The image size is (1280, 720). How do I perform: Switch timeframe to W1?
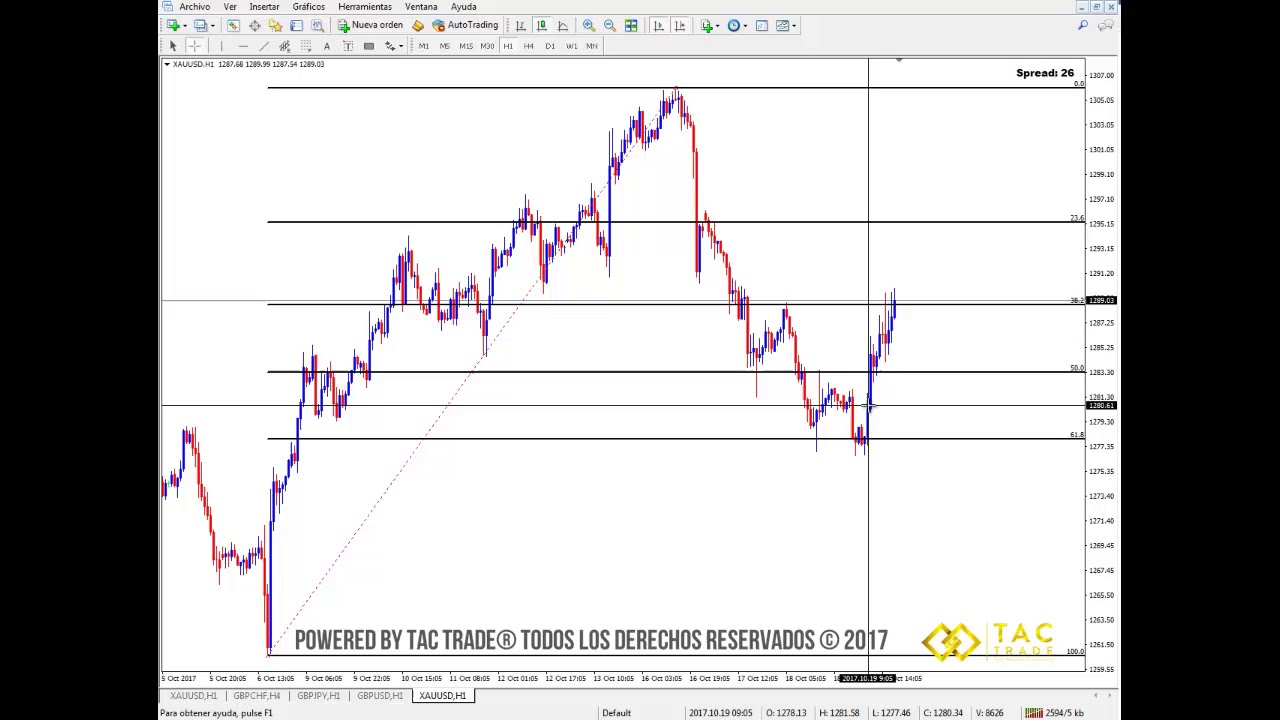tap(571, 46)
